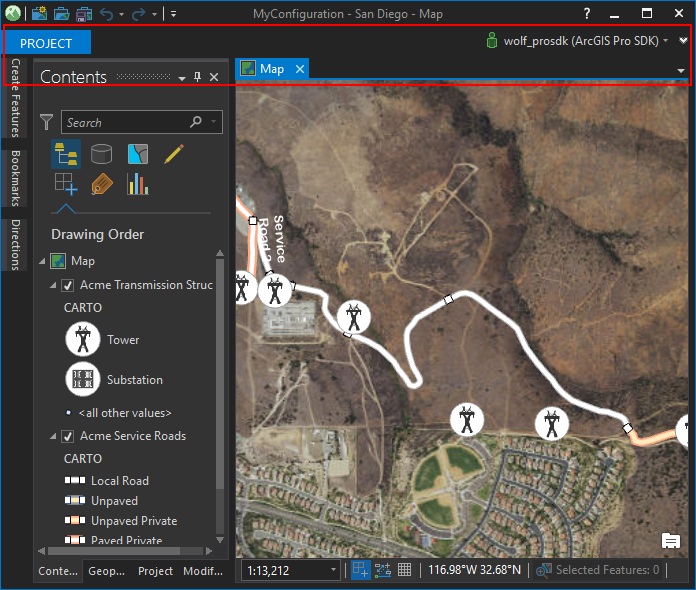This screenshot has height=590, width=696.
Task: Customize Quick Access Toolbar dropdown
Action: pyautogui.click(x=174, y=14)
